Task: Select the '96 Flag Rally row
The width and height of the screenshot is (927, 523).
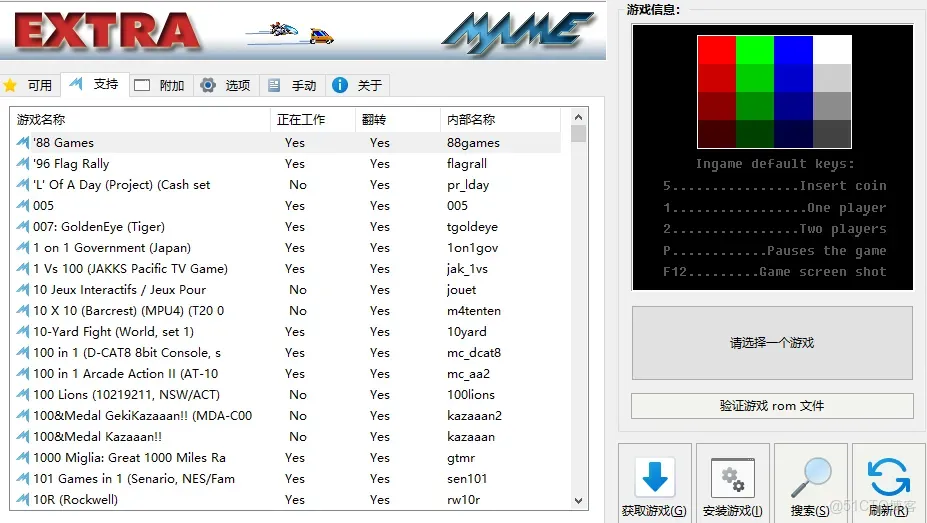Action: 286,164
